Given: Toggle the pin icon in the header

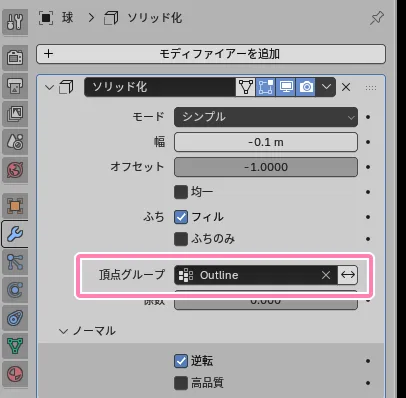Looking at the screenshot, I should pos(377,18).
